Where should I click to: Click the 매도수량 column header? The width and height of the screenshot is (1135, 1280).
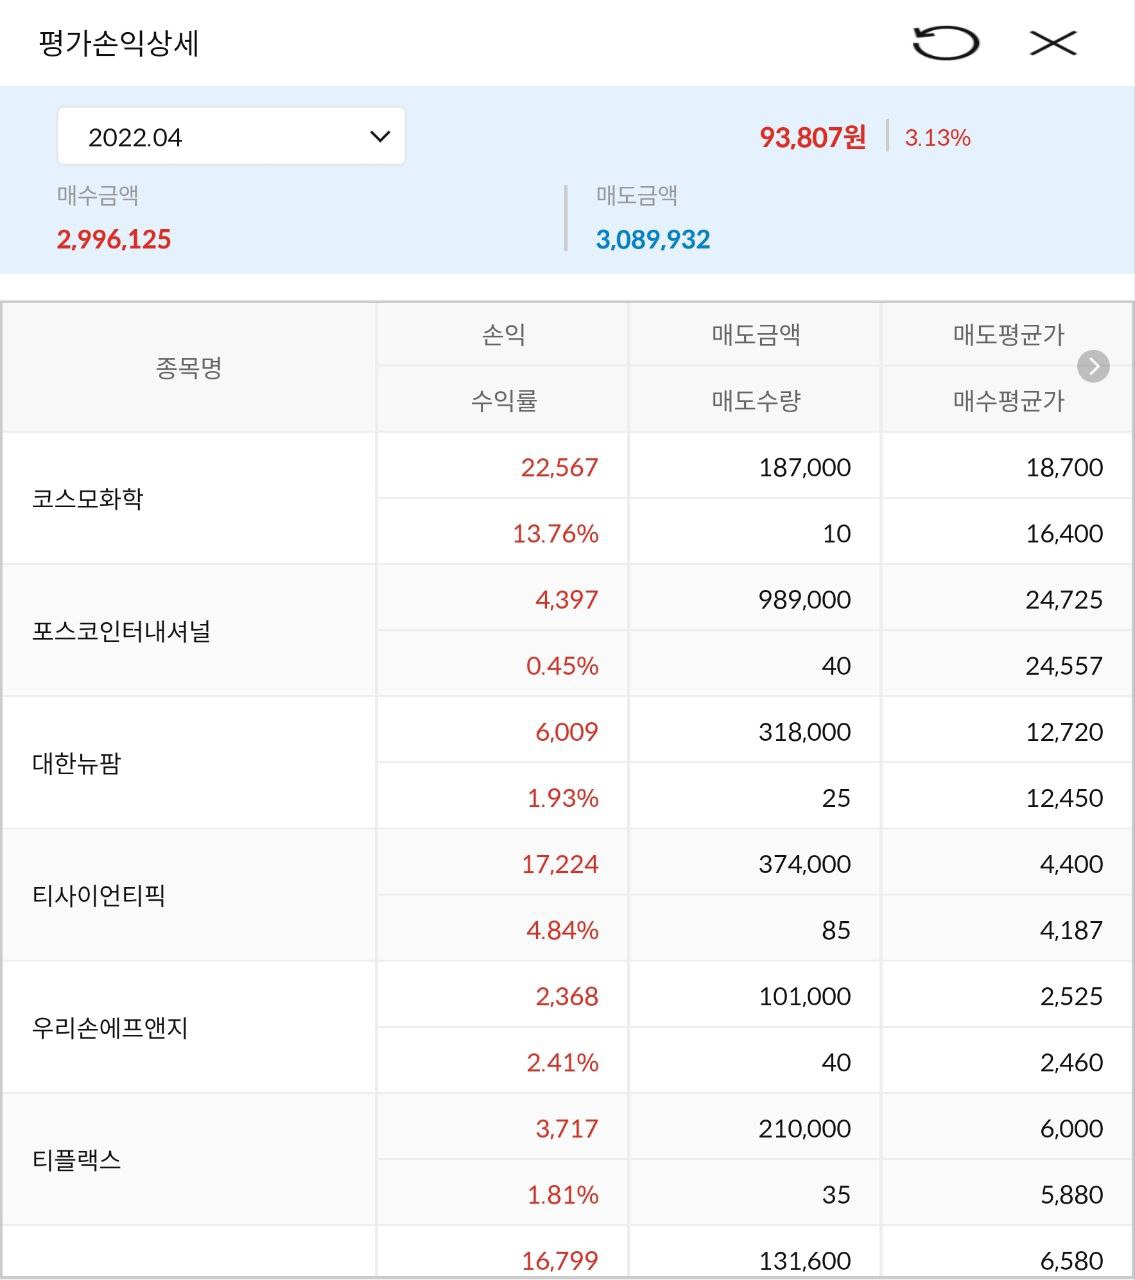pos(755,401)
